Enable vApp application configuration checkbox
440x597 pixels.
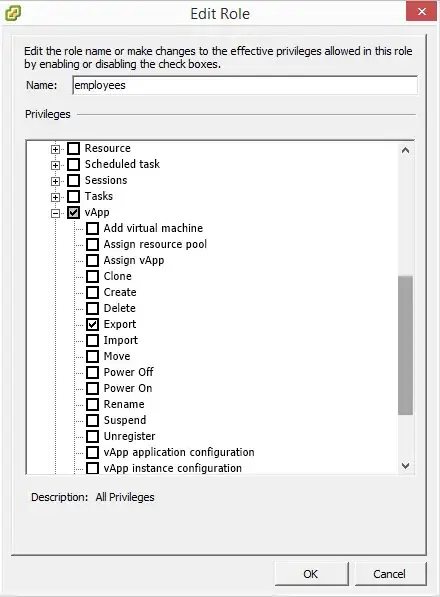tap(92, 452)
